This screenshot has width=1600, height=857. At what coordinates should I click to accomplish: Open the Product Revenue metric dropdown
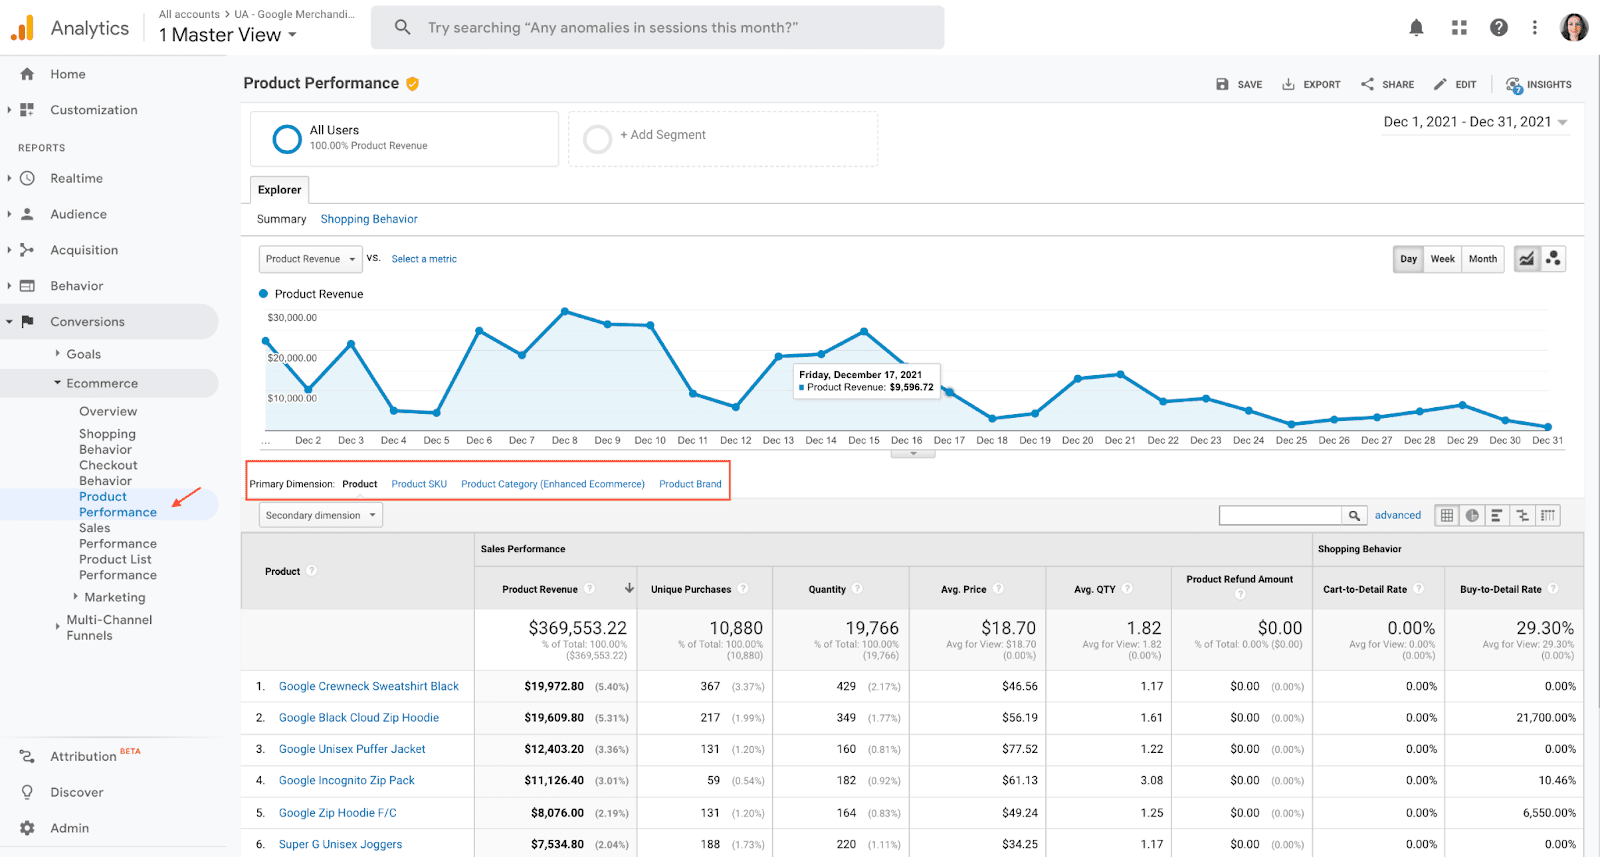[x=310, y=259]
